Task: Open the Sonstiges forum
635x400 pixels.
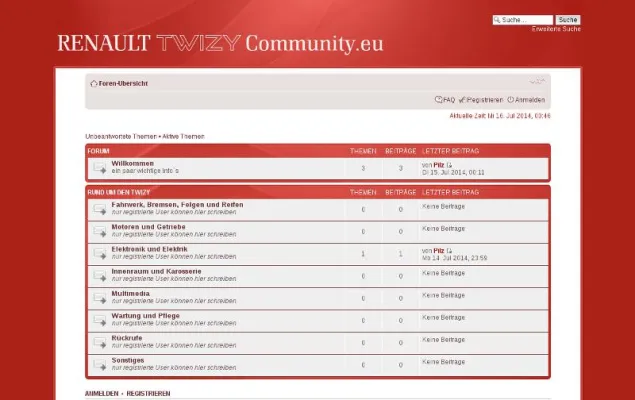Action: click(x=128, y=360)
